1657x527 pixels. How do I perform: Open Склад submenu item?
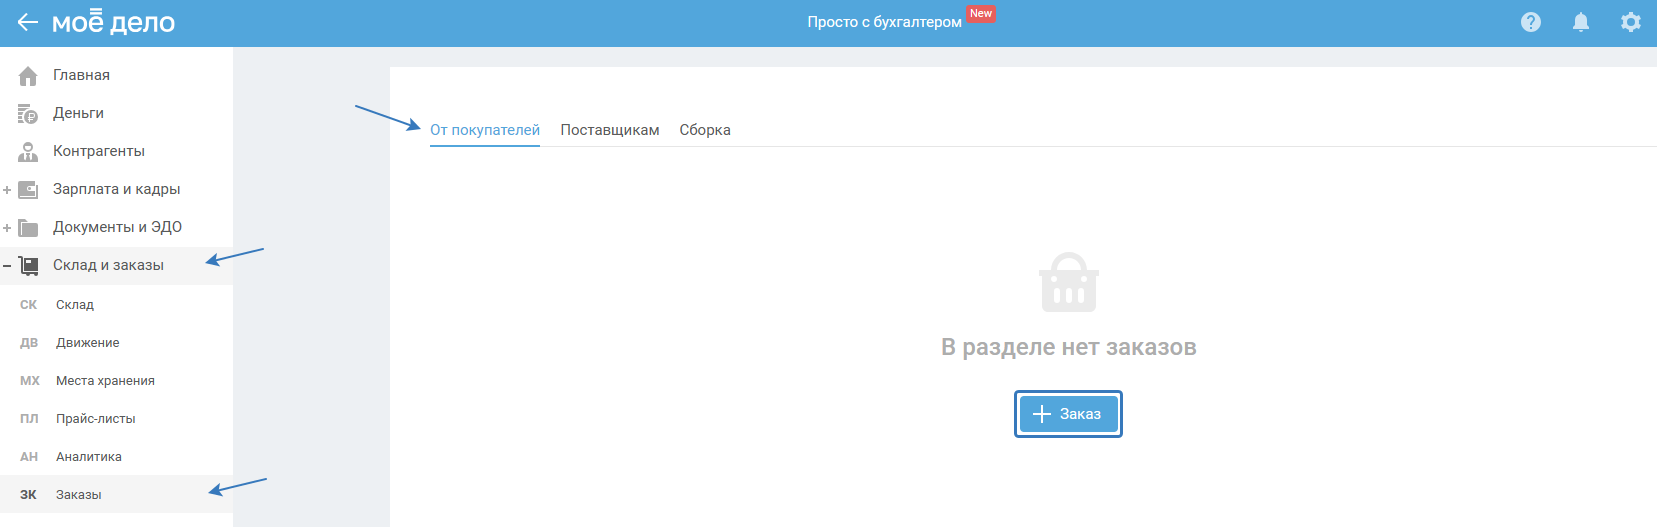tap(75, 305)
